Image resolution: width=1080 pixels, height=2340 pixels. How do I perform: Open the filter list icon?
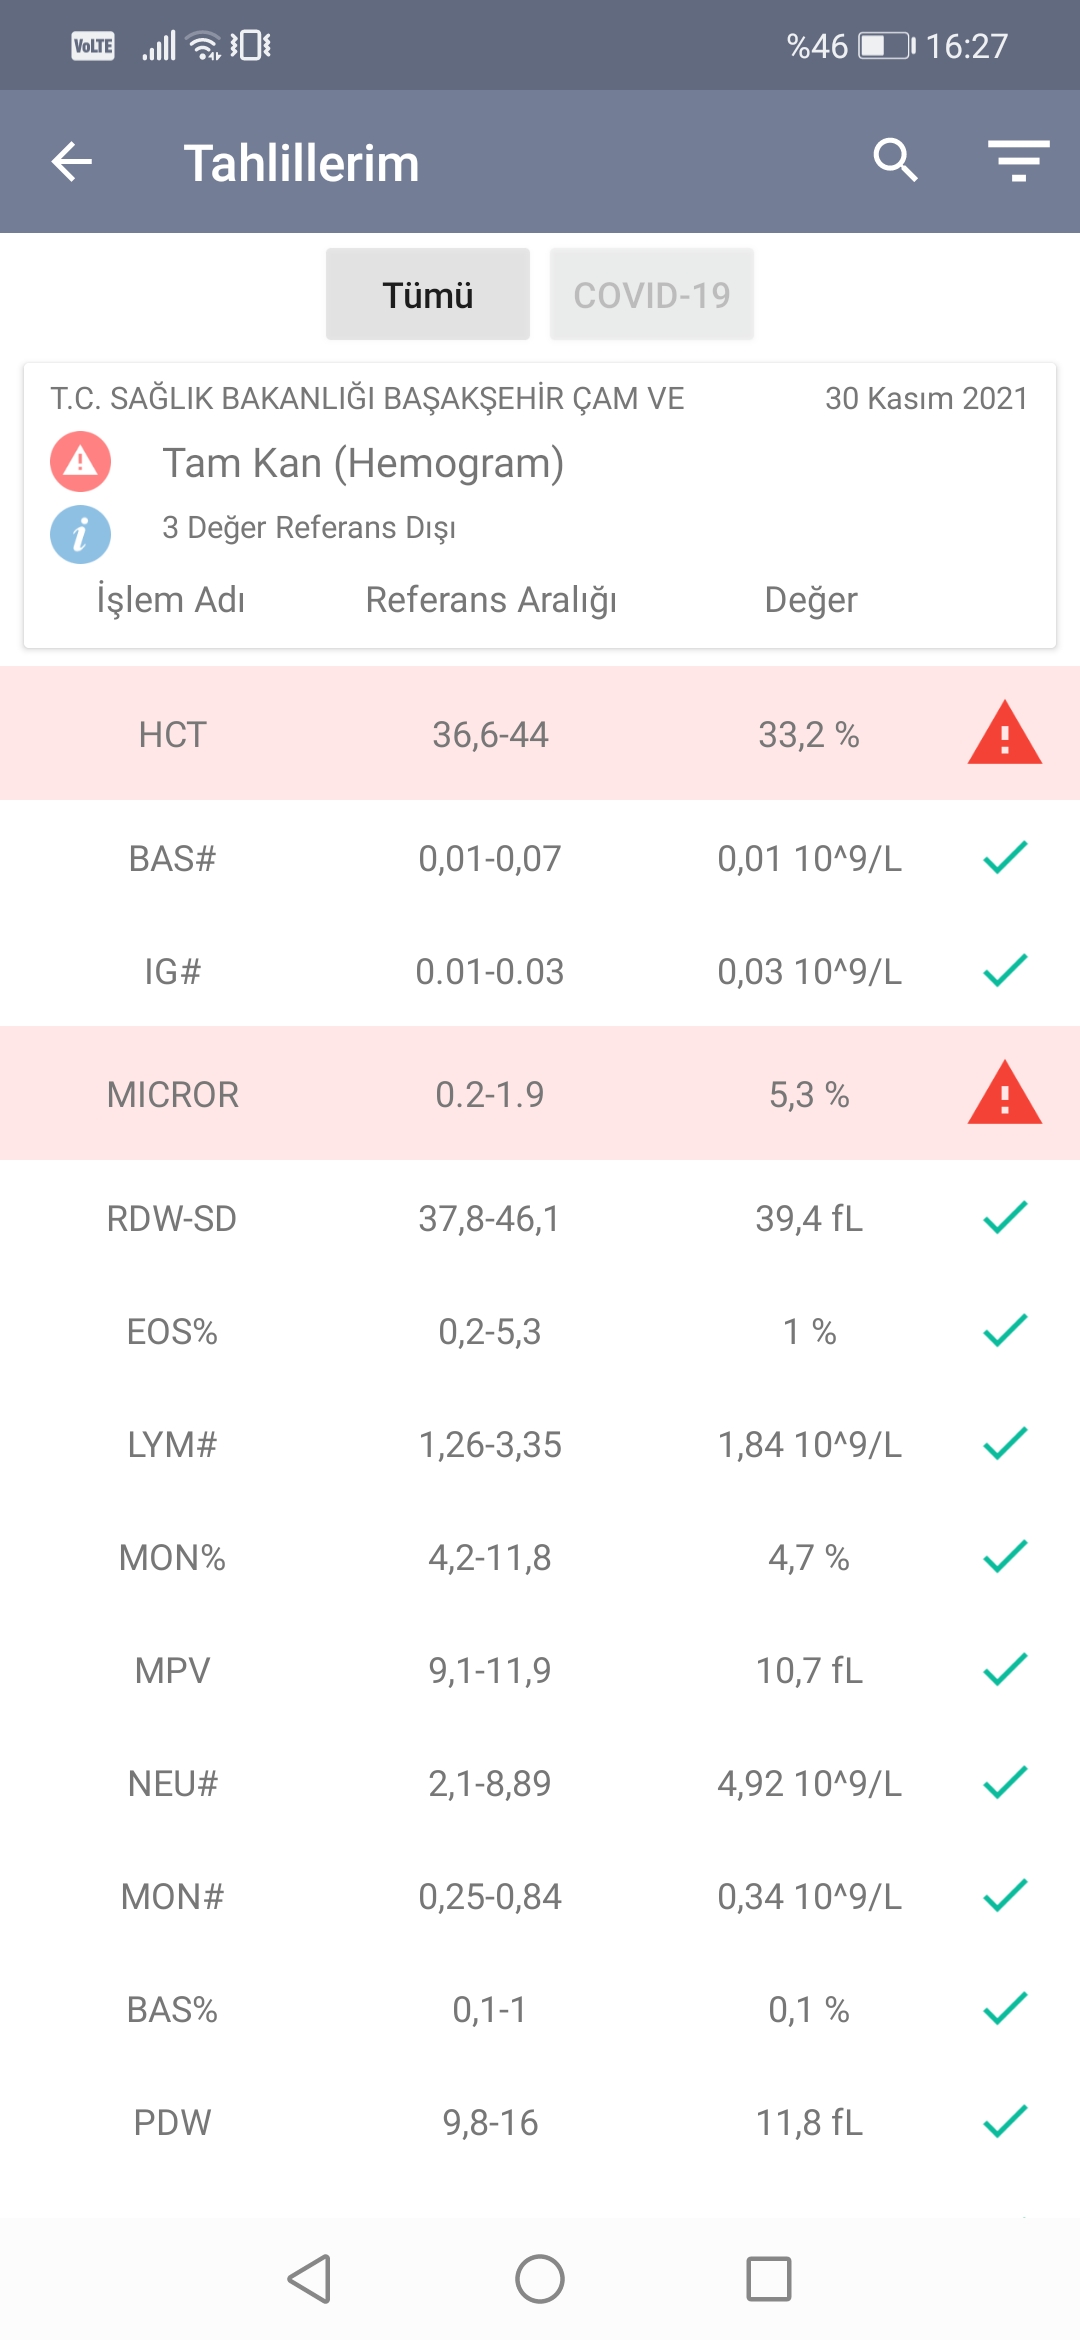coord(1018,160)
